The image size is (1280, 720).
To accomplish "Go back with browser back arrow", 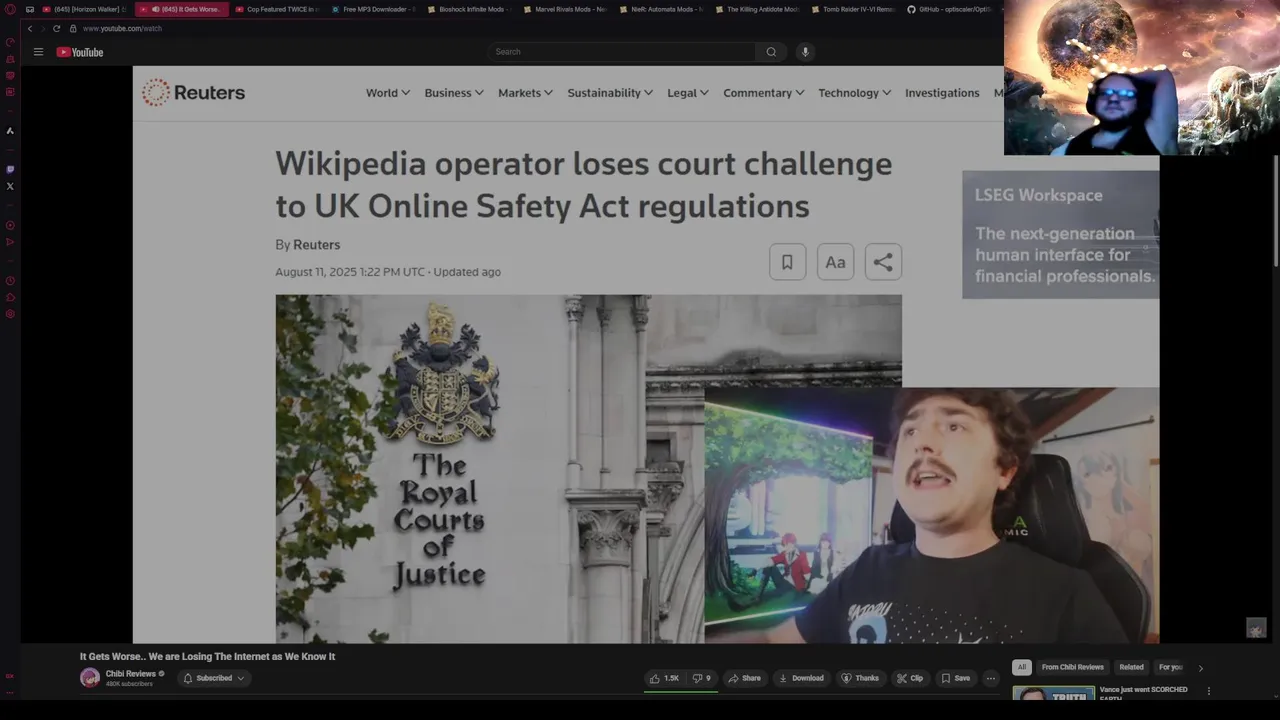I will [29, 28].
